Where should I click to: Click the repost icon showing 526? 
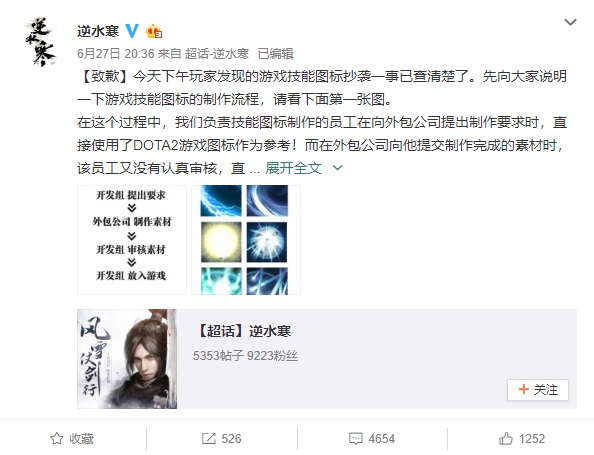coord(208,438)
